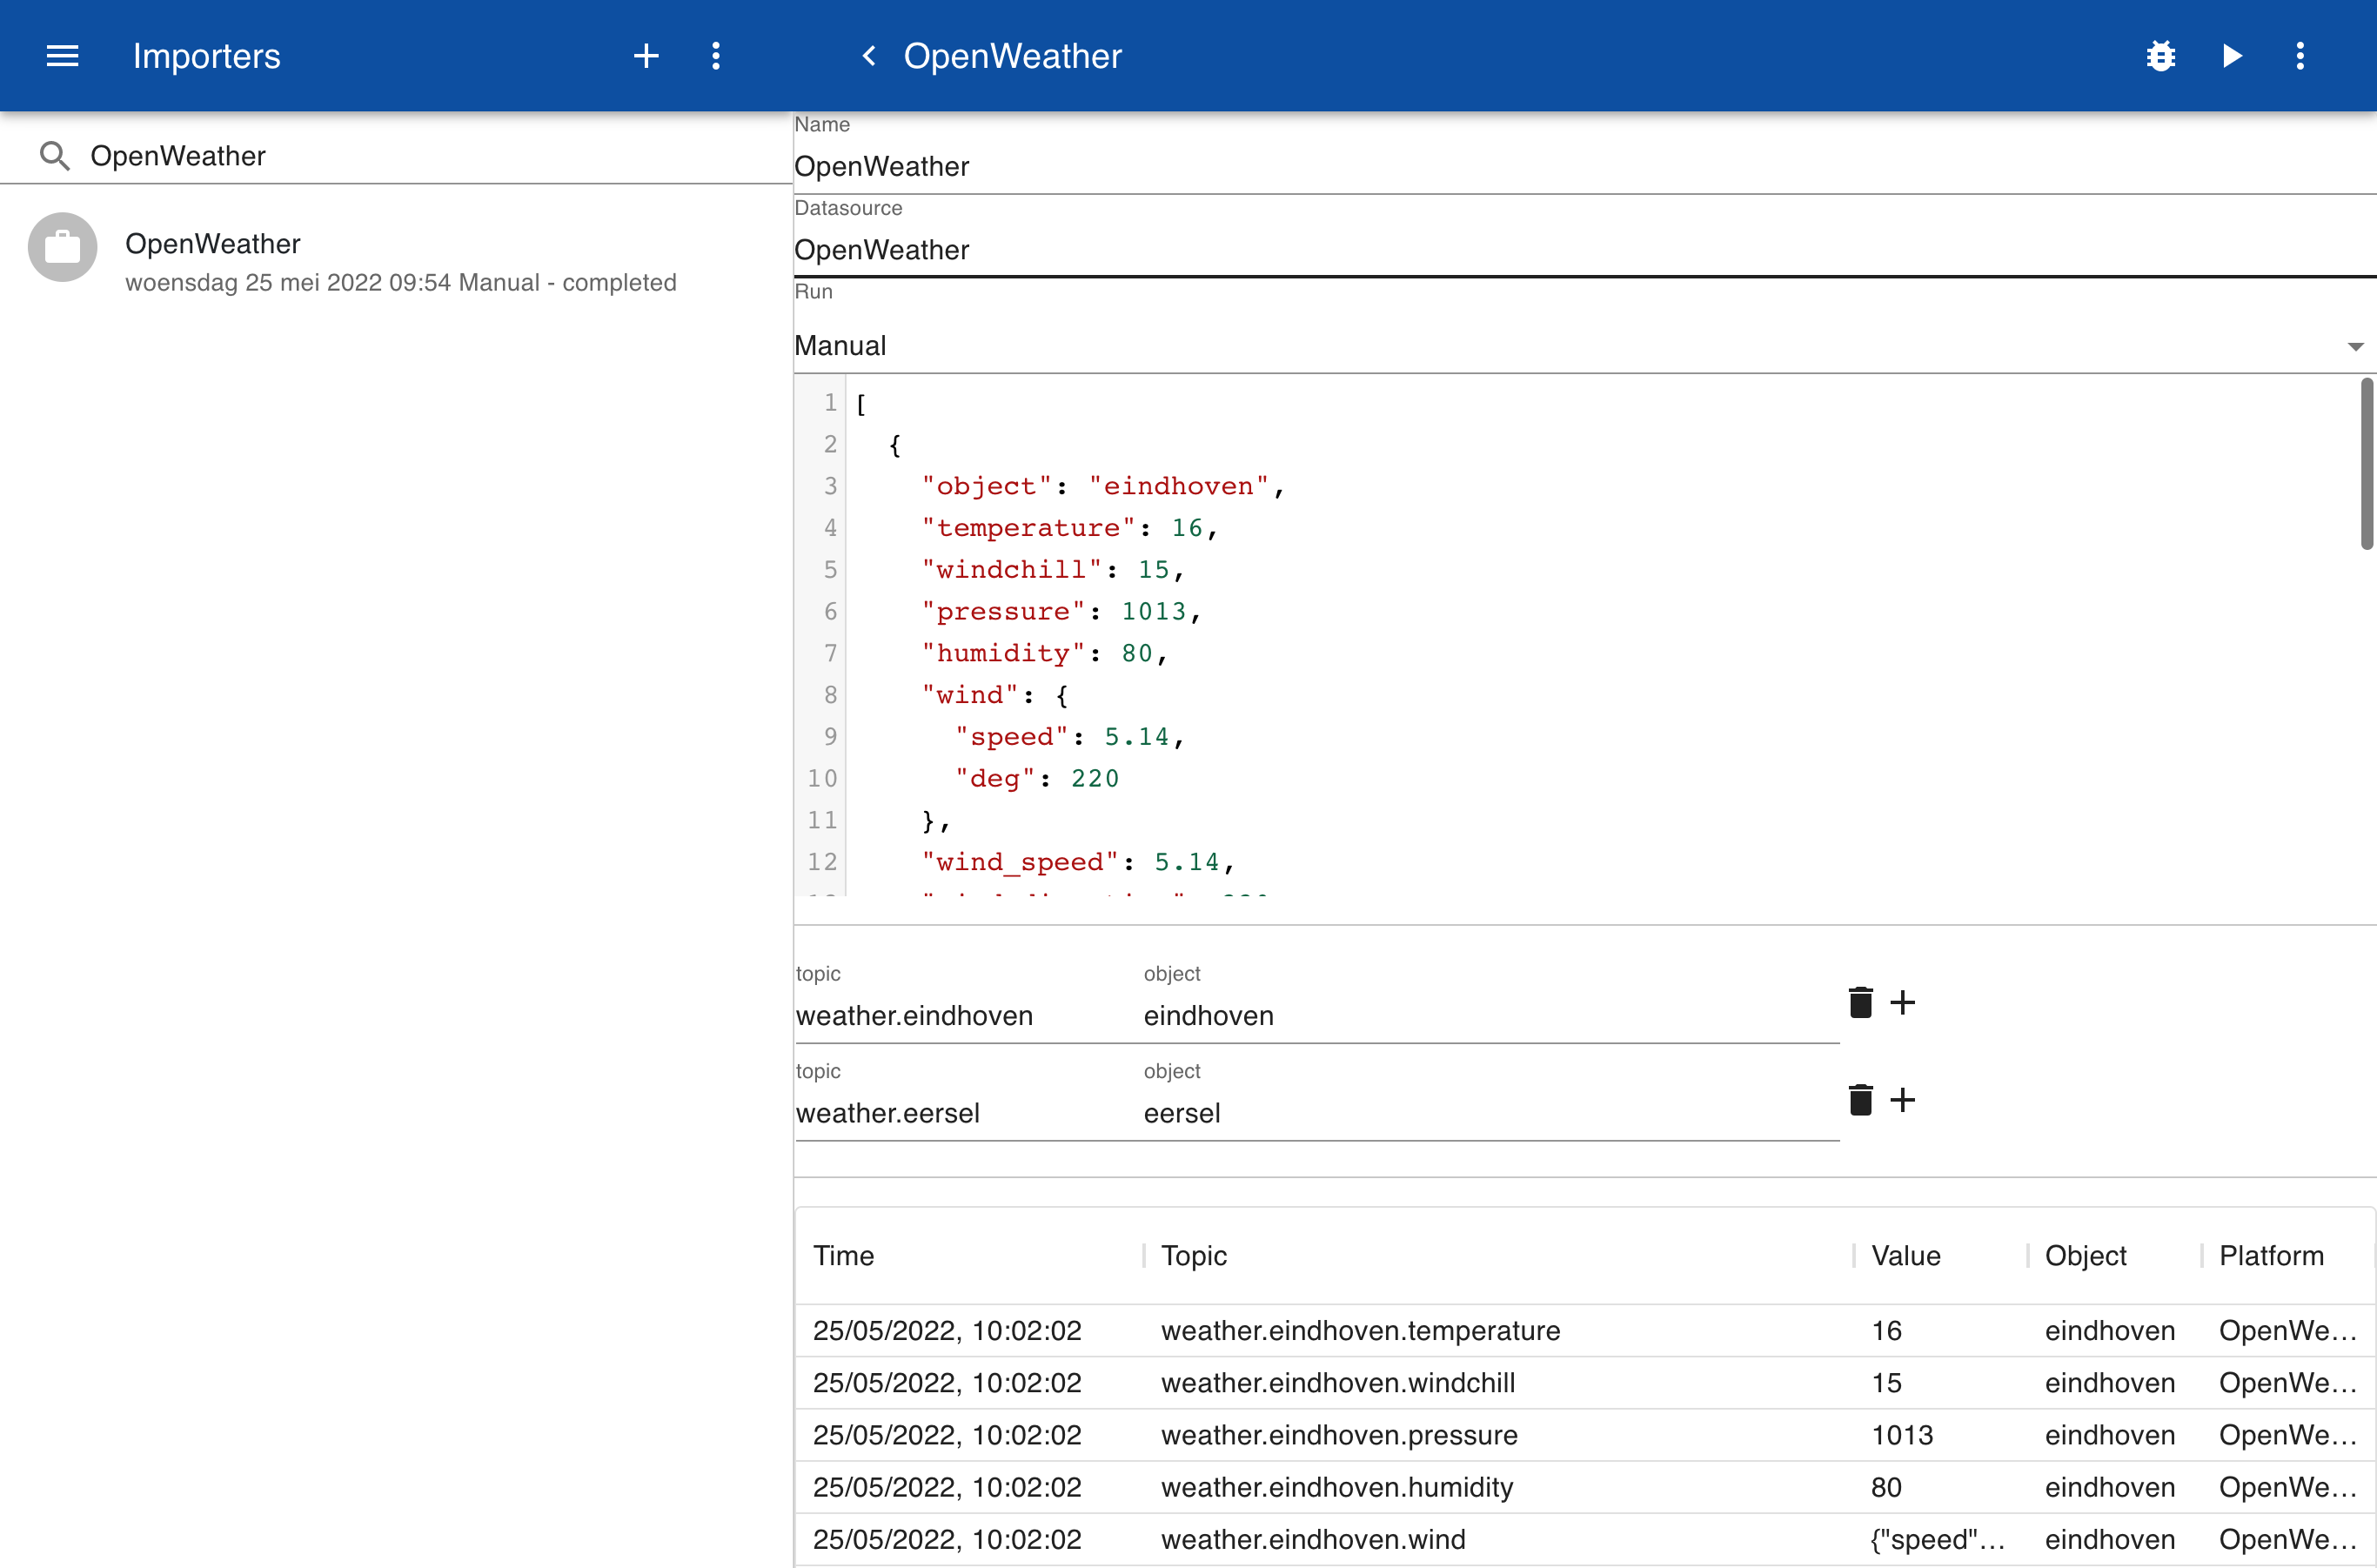Click the "temperature" line in JSON editor
Image resolution: width=2377 pixels, height=1568 pixels.
pos(1069,528)
